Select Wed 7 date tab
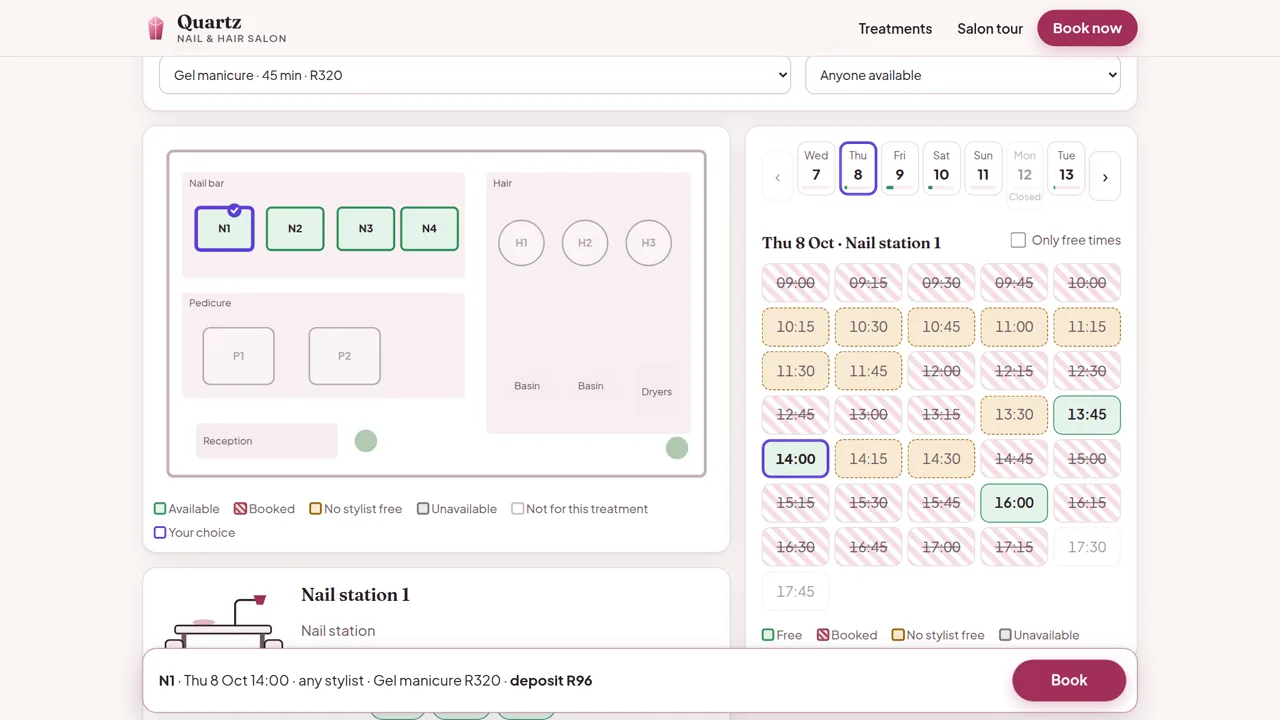Viewport: 1280px width, 720px height. tap(816, 168)
